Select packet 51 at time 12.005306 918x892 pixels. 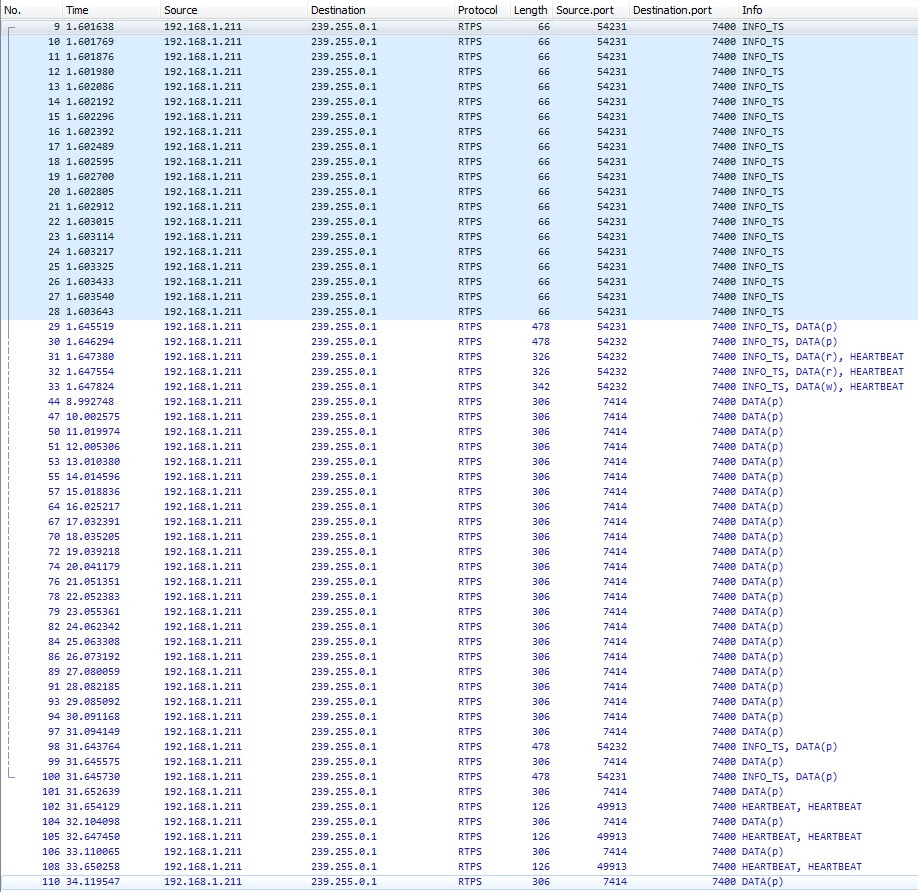click(x=459, y=447)
